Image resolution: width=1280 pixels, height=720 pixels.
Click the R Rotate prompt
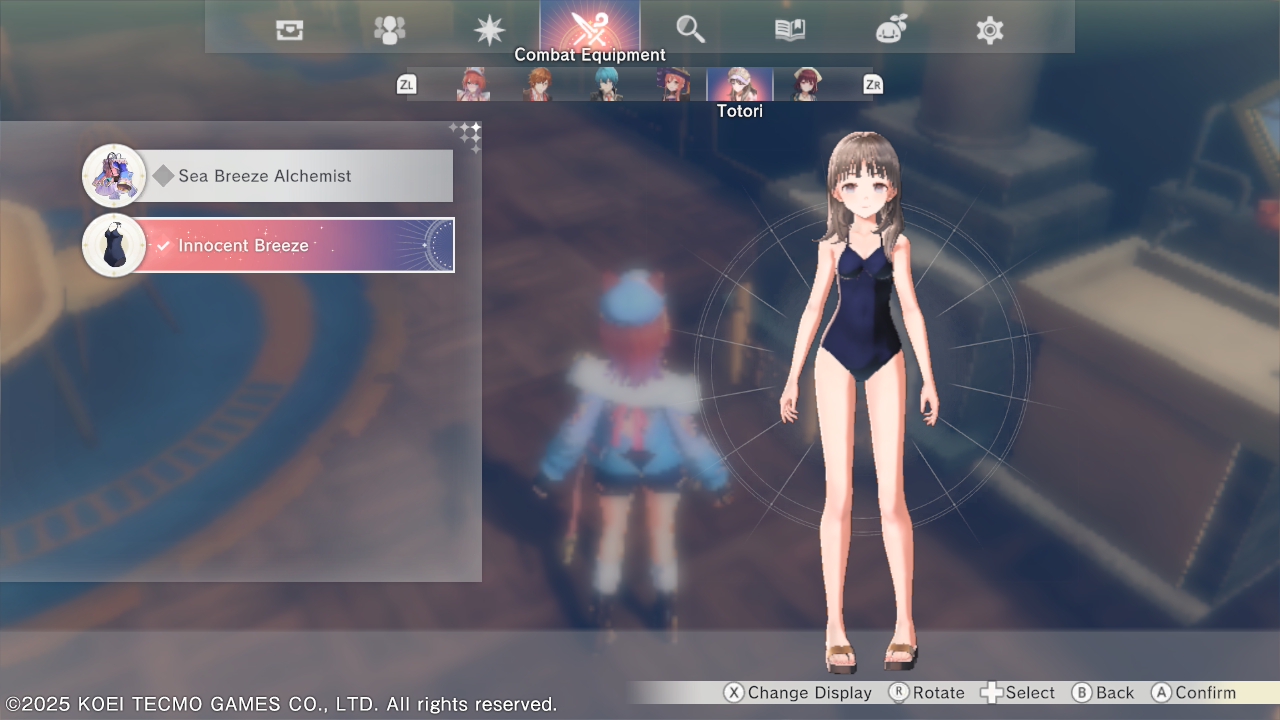927,693
